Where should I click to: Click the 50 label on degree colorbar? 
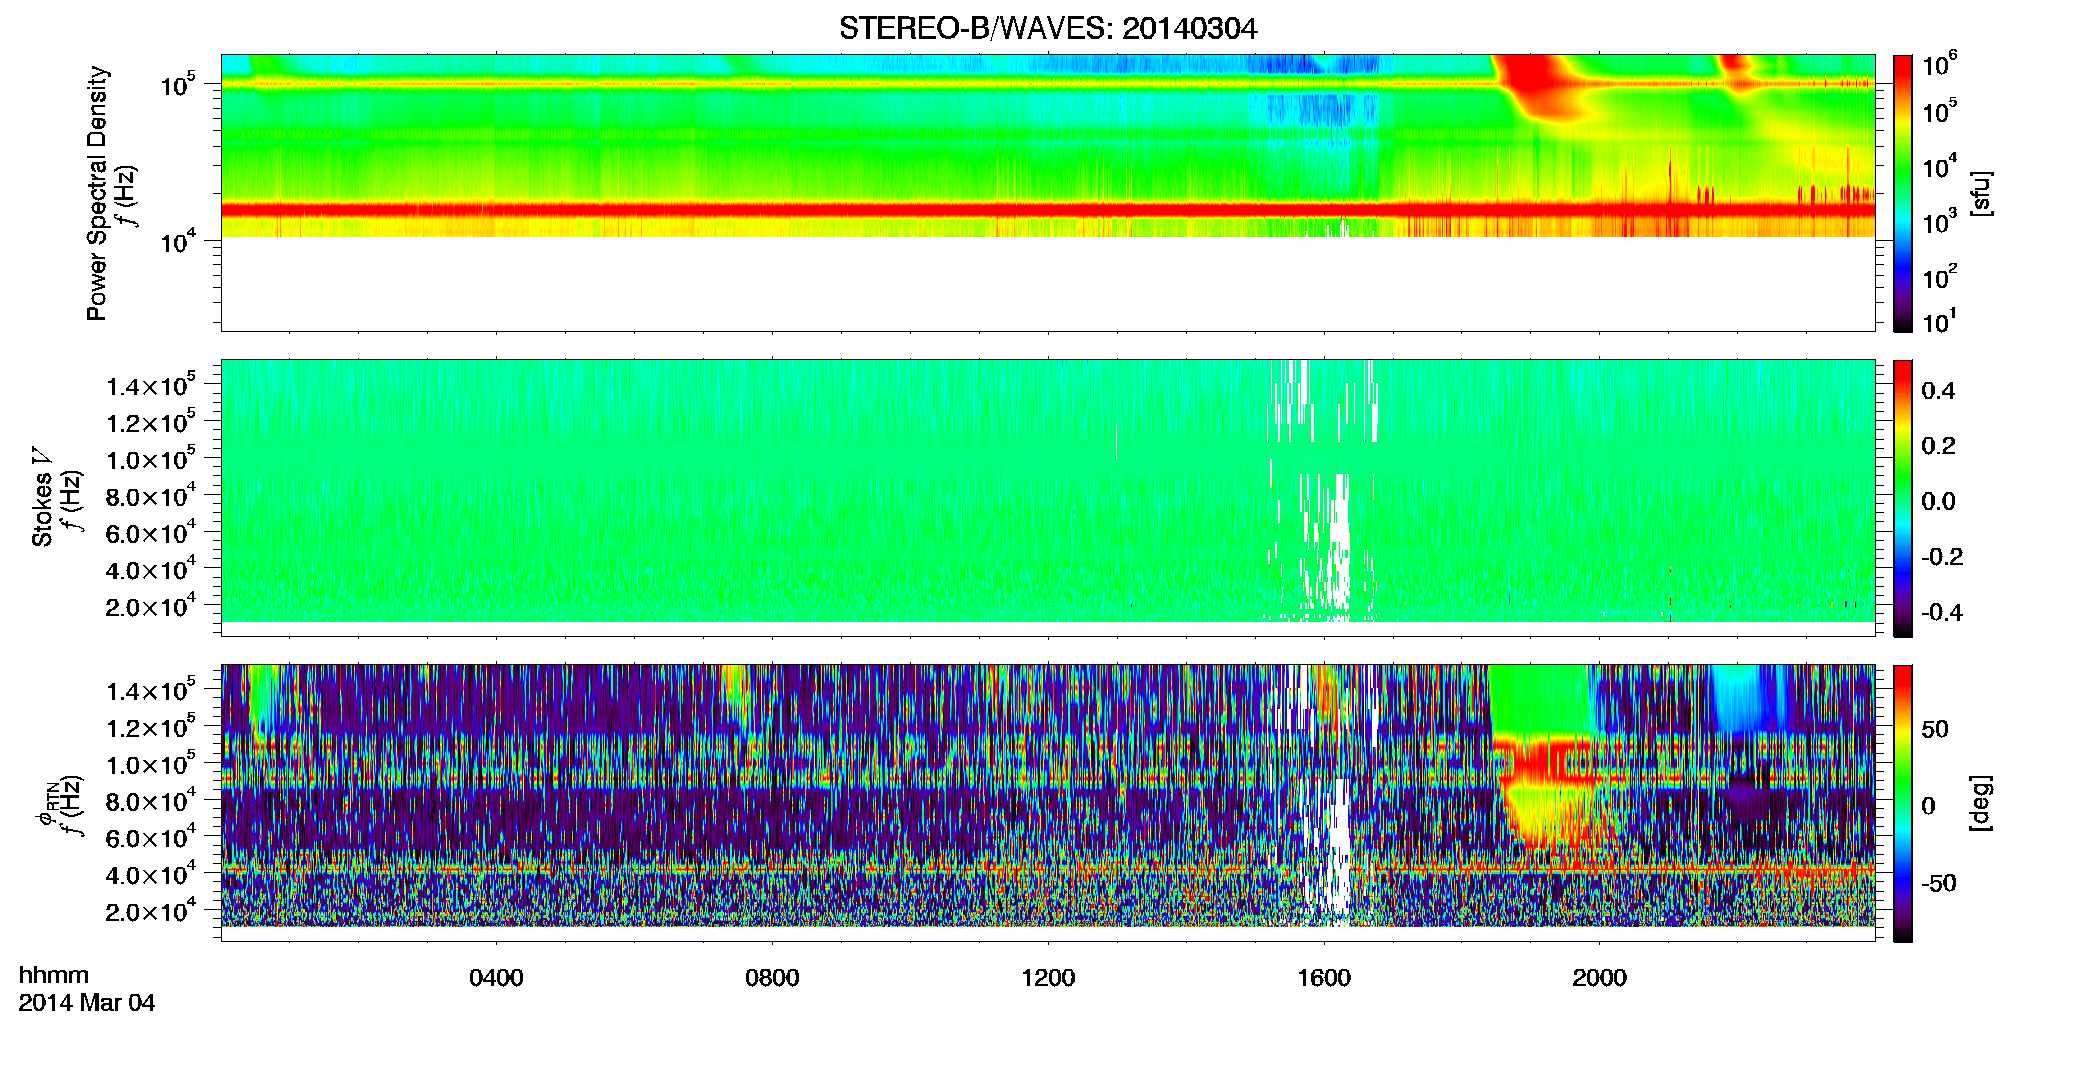[x=1935, y=729]
